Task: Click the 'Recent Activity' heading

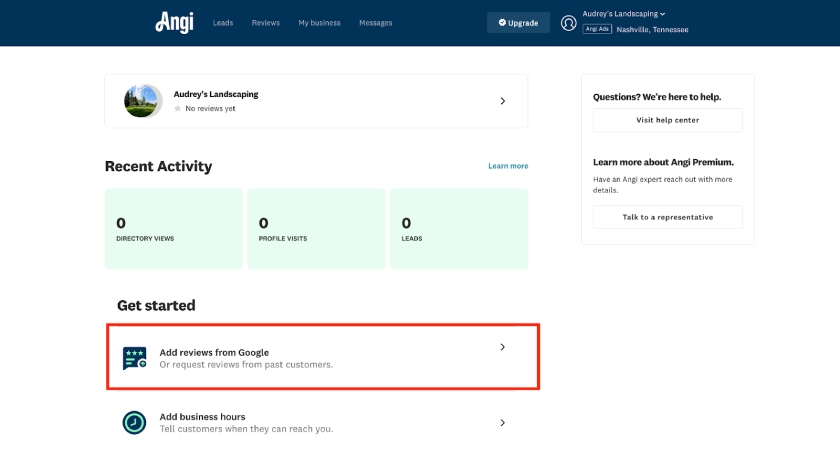Action: click(x=159, y=166)
